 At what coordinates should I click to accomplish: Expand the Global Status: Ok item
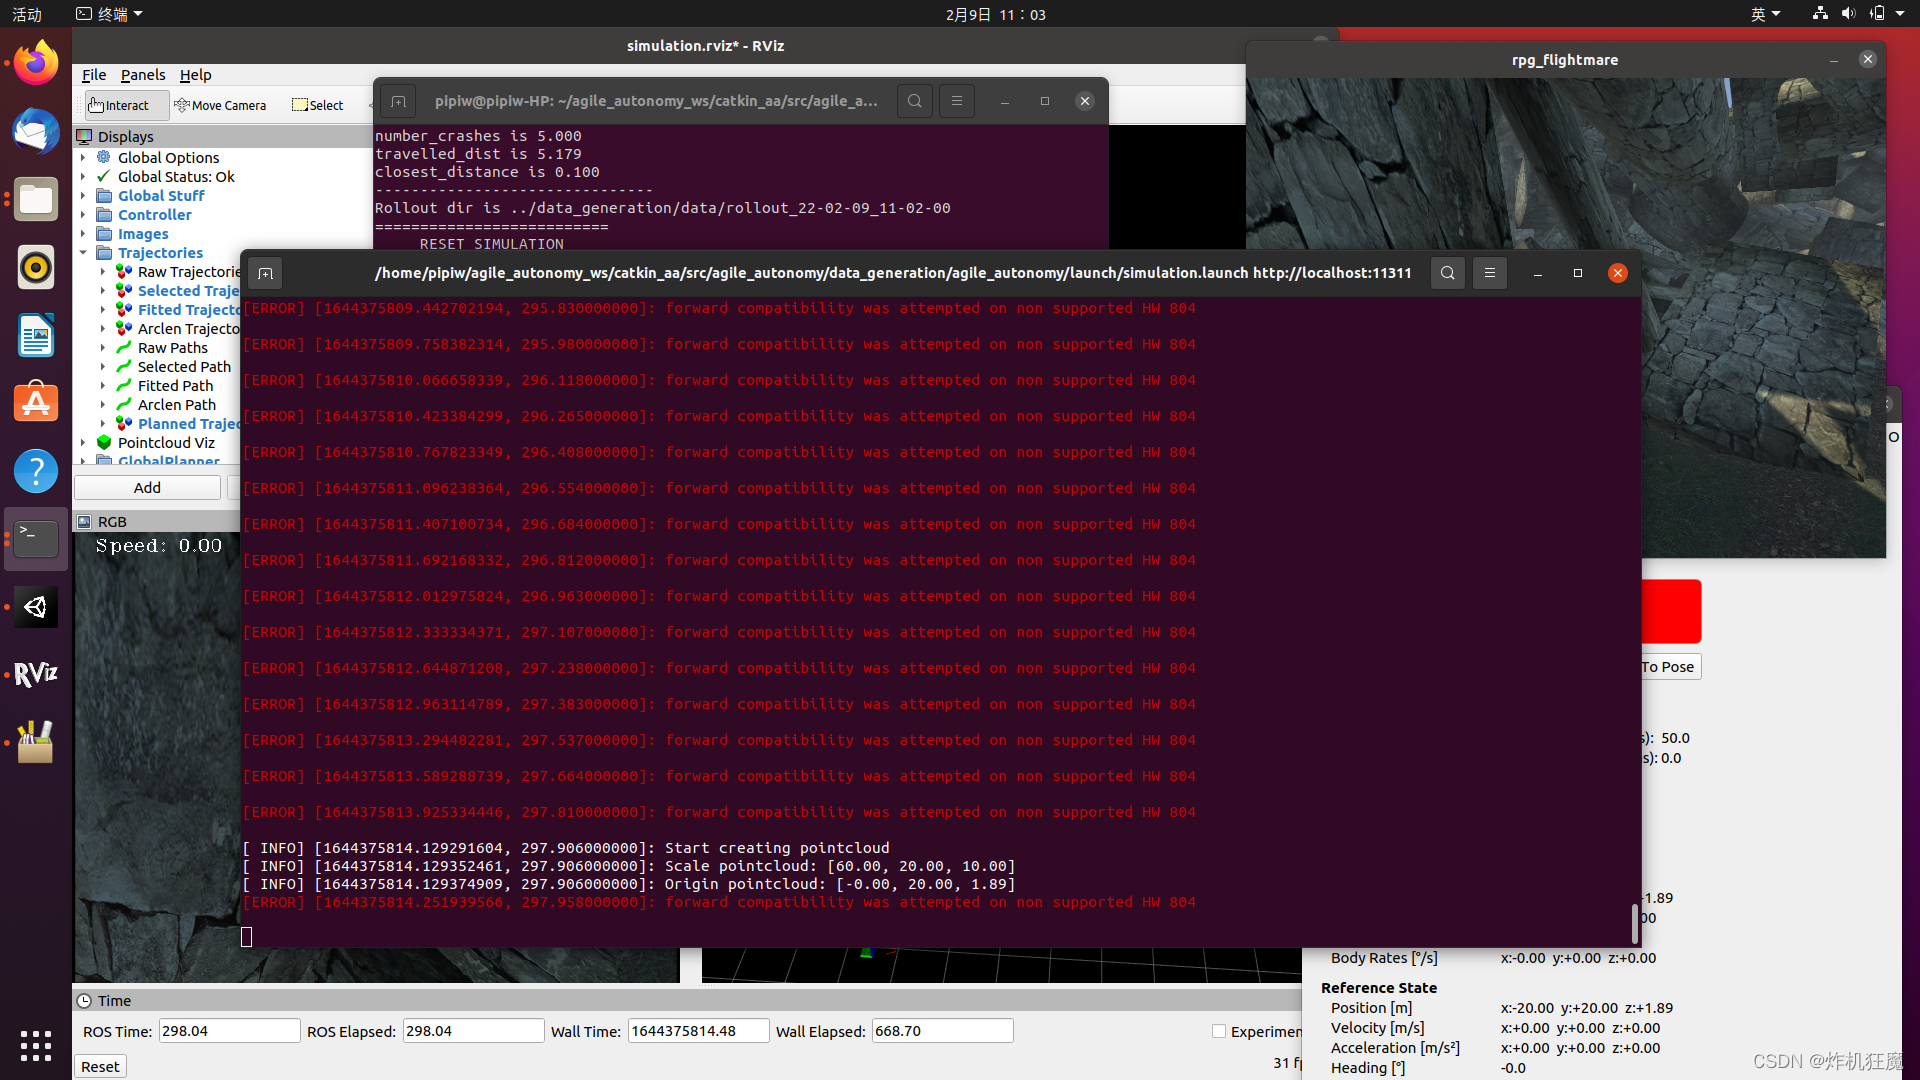[x=83, y=177]
